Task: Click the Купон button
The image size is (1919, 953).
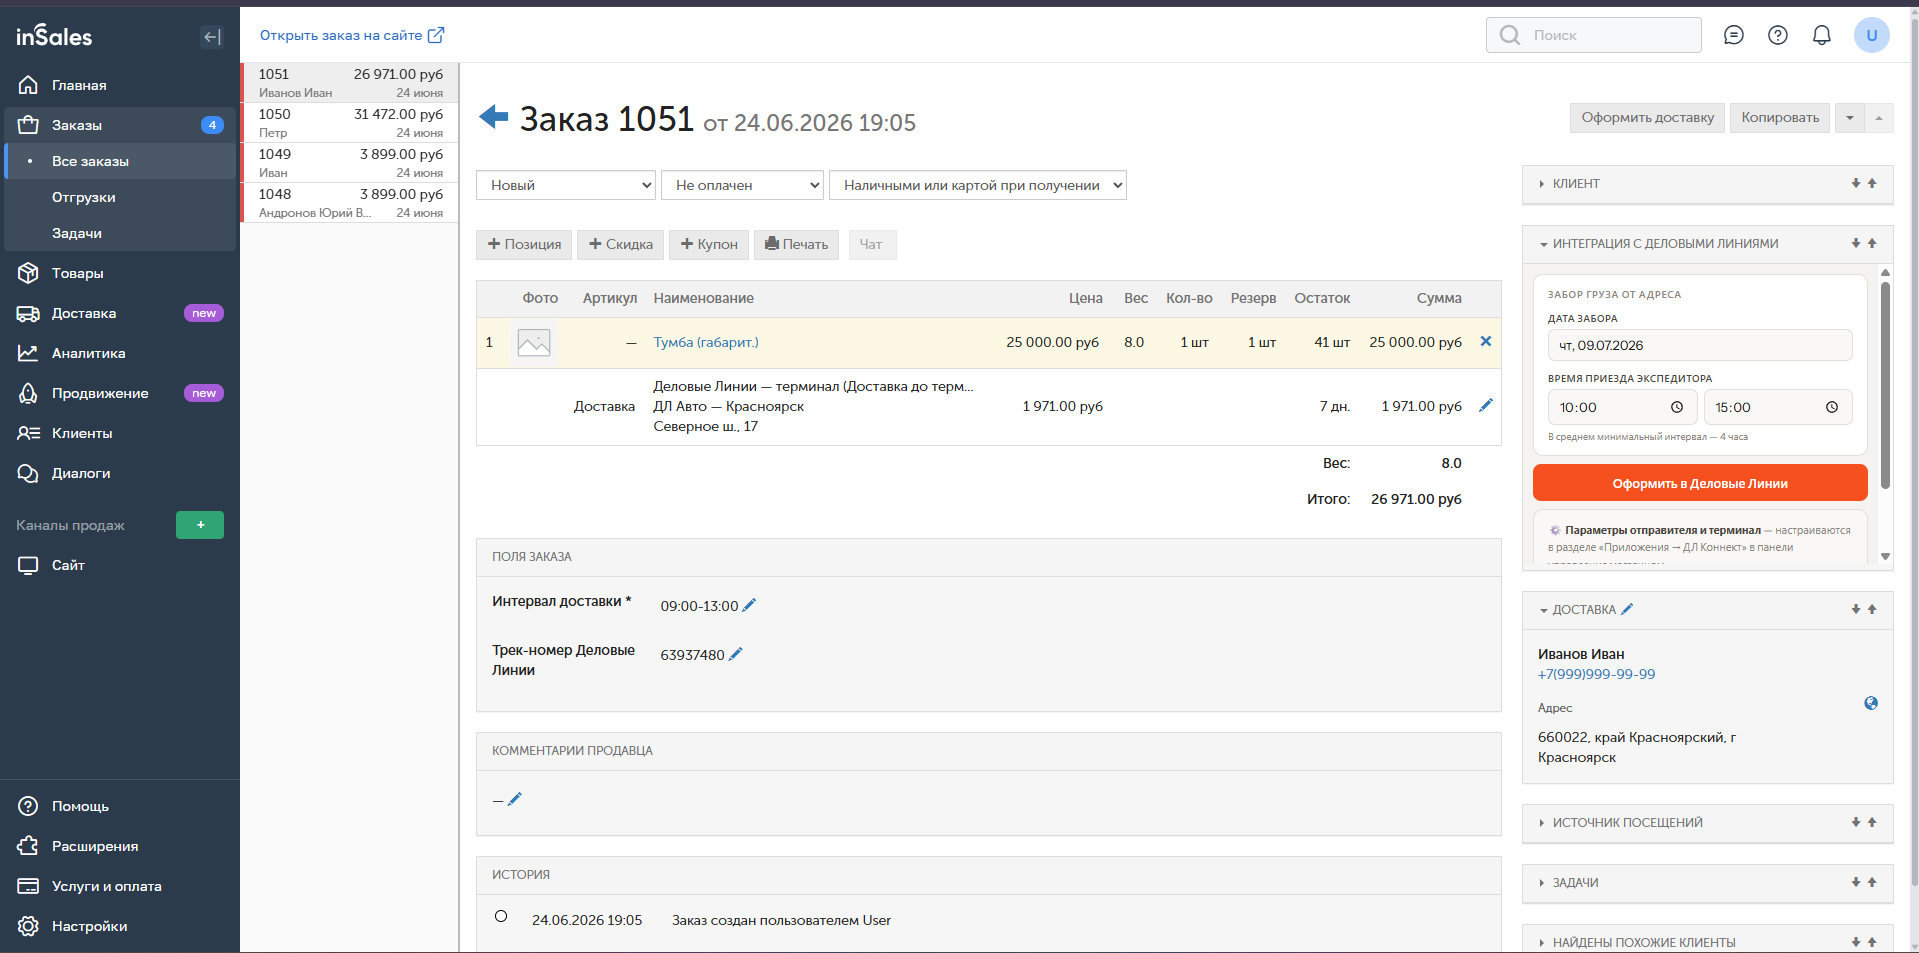Action: (x=709, y=244)
